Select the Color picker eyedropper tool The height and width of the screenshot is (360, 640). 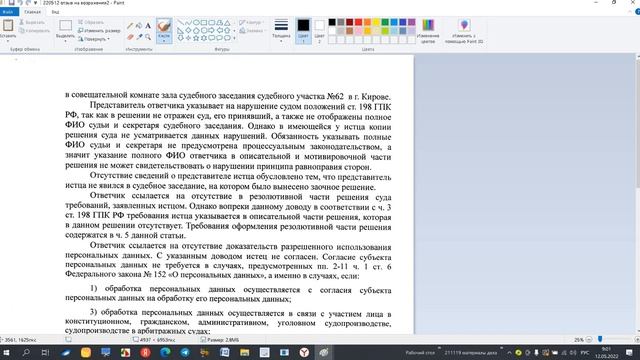tap(139, 37)
